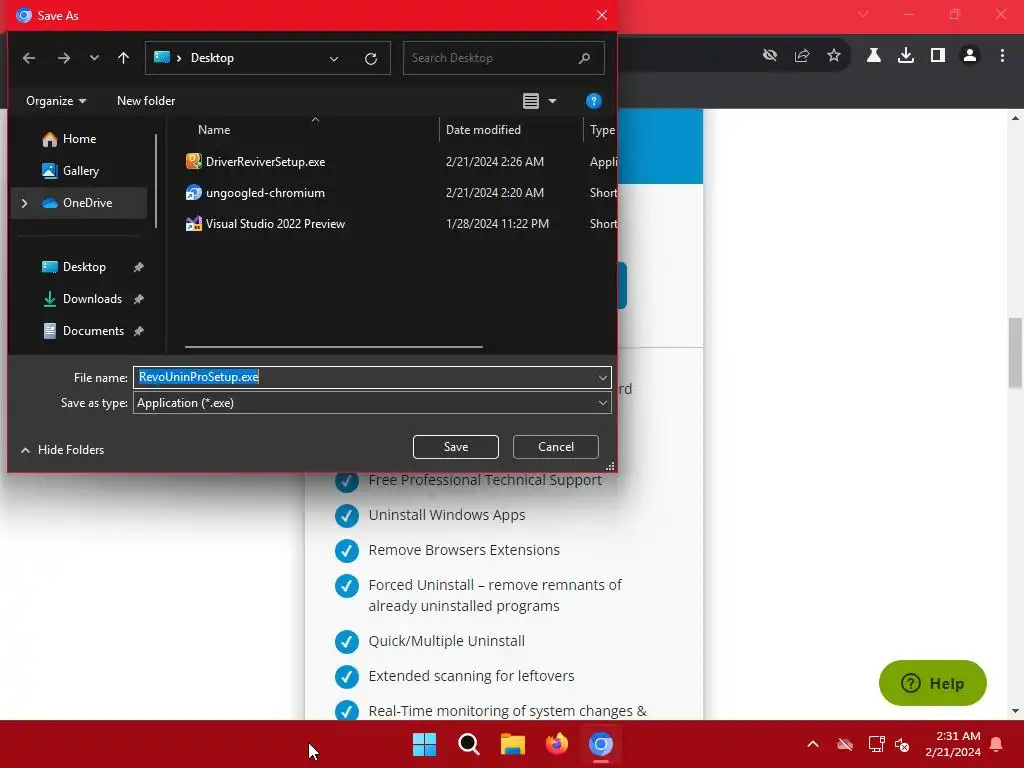Image resolution: width=1024 pixels, height=768 pixels.
Task: Expand the File name dropdown arrow
Action: (x=602, y=377)
